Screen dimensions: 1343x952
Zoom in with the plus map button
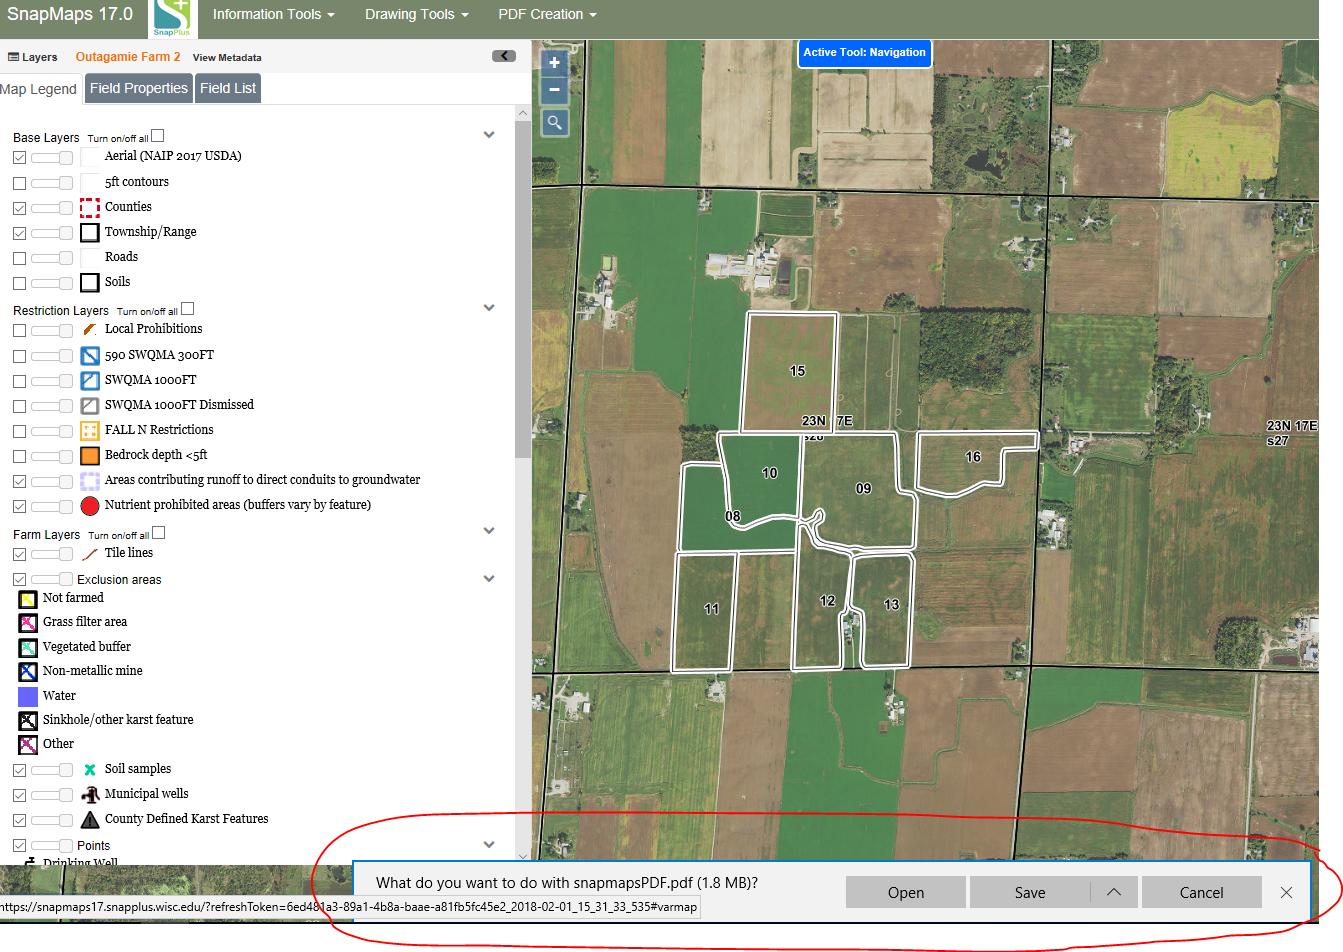tap(554, 62)
